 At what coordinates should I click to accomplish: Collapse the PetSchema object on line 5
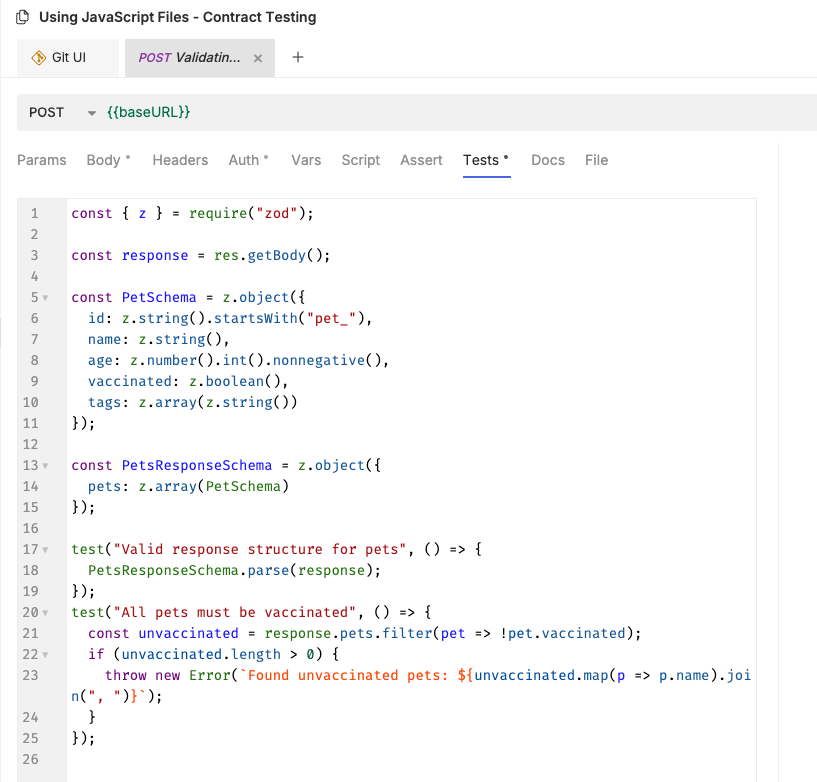(46, 297)
